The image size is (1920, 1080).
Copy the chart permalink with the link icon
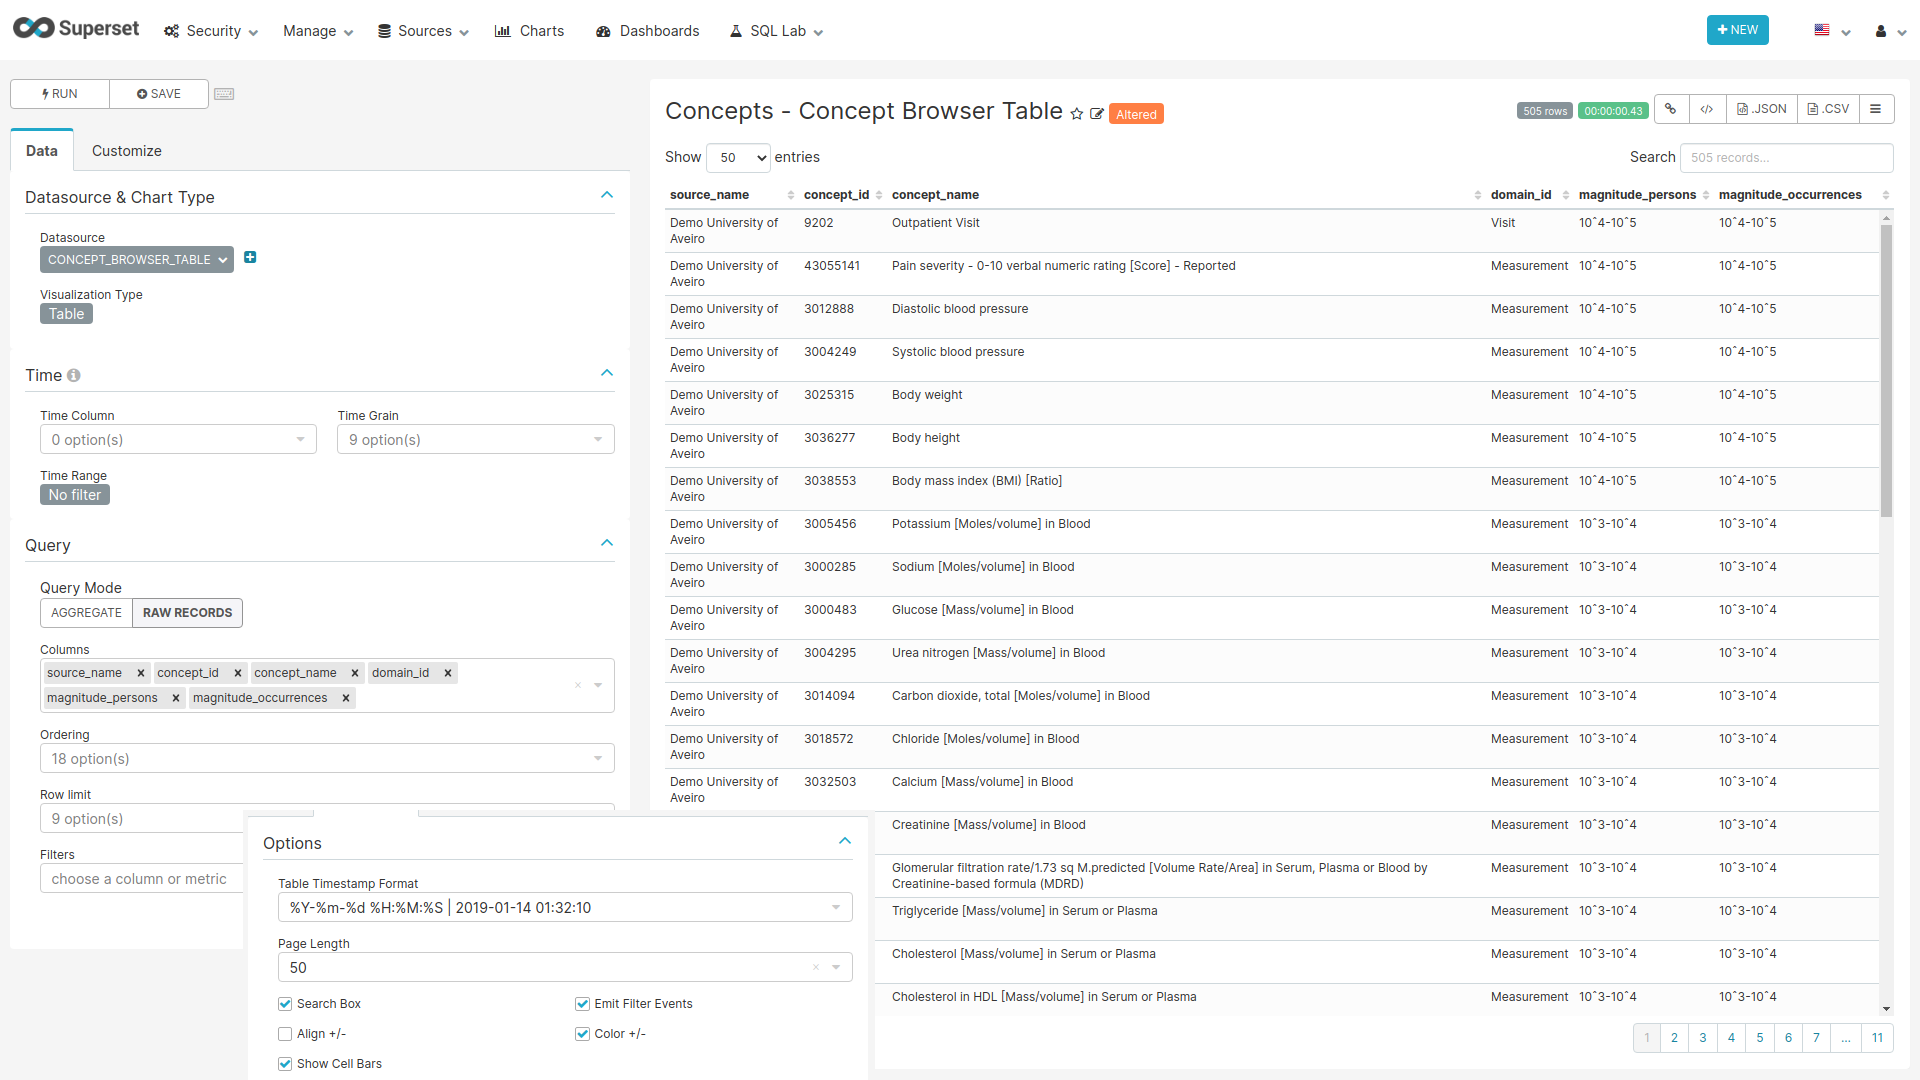click(1671, 109)
